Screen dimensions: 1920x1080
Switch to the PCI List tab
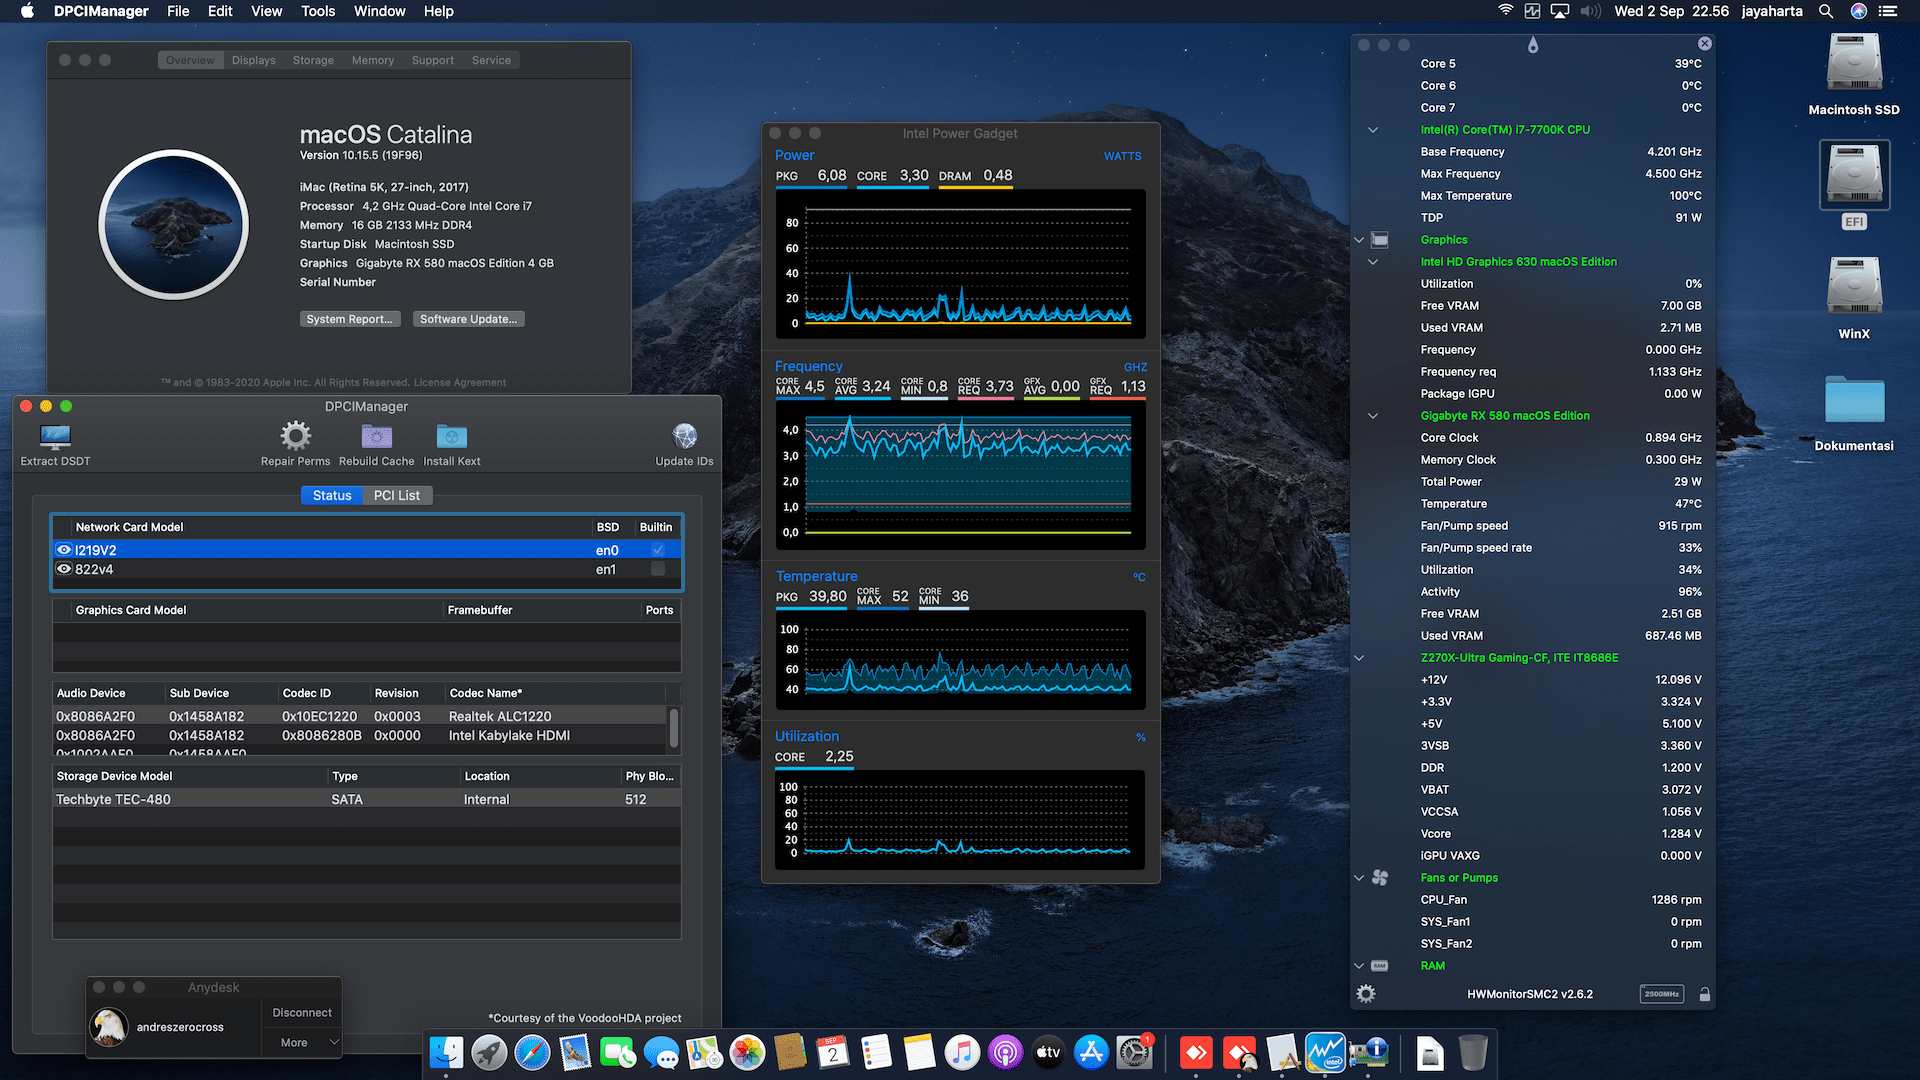[x=397, y=495]
